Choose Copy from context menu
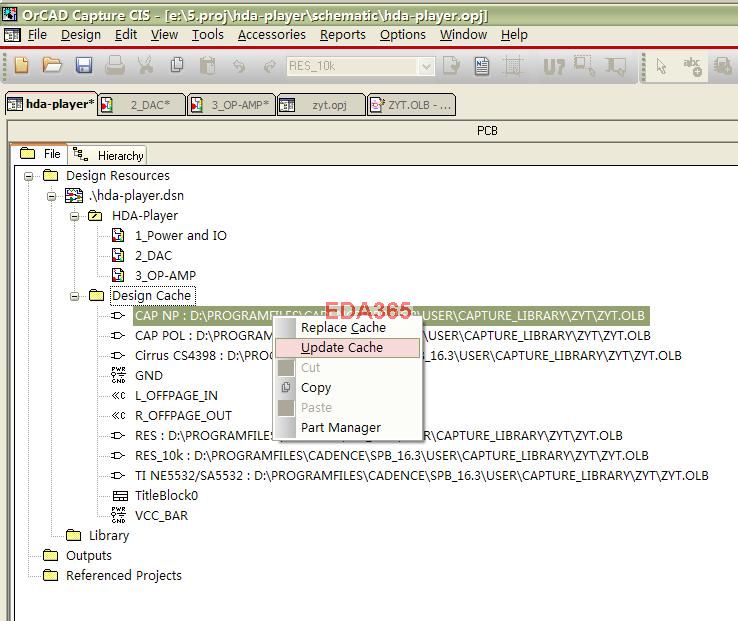This screenshot has height=621, width=738. [x=316, y=388]
